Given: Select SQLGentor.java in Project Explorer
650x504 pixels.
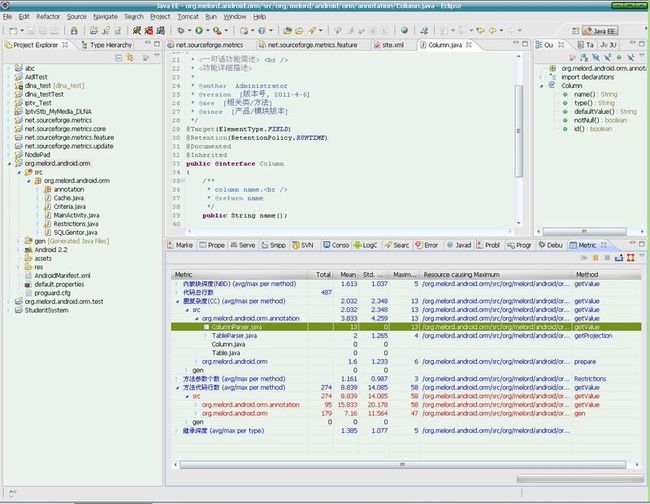Looking at the screenshot, I should click(75, 233).
